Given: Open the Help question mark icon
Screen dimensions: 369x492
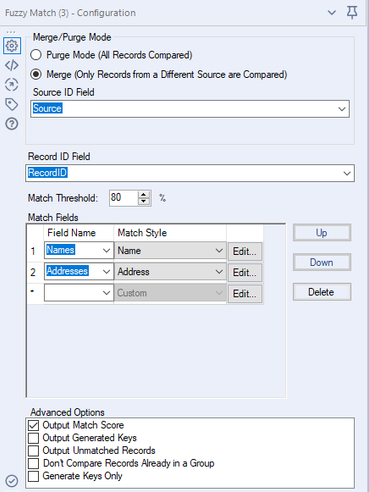Looking at the screenshot, I should 12,124.
